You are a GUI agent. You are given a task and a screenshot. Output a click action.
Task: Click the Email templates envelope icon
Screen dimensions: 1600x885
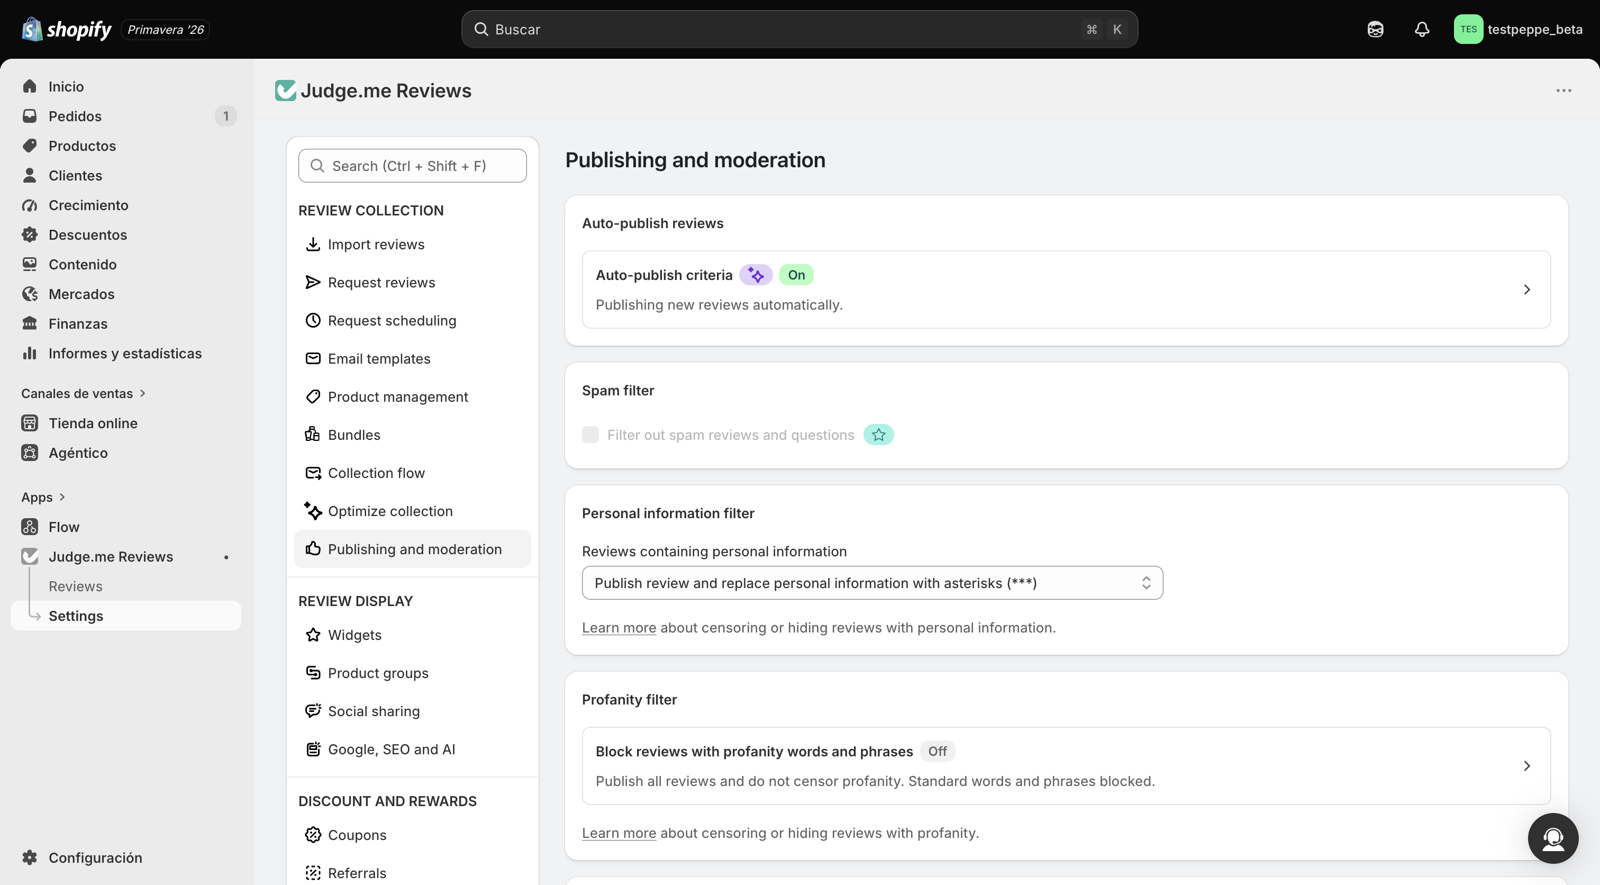[x=313, y=358]
